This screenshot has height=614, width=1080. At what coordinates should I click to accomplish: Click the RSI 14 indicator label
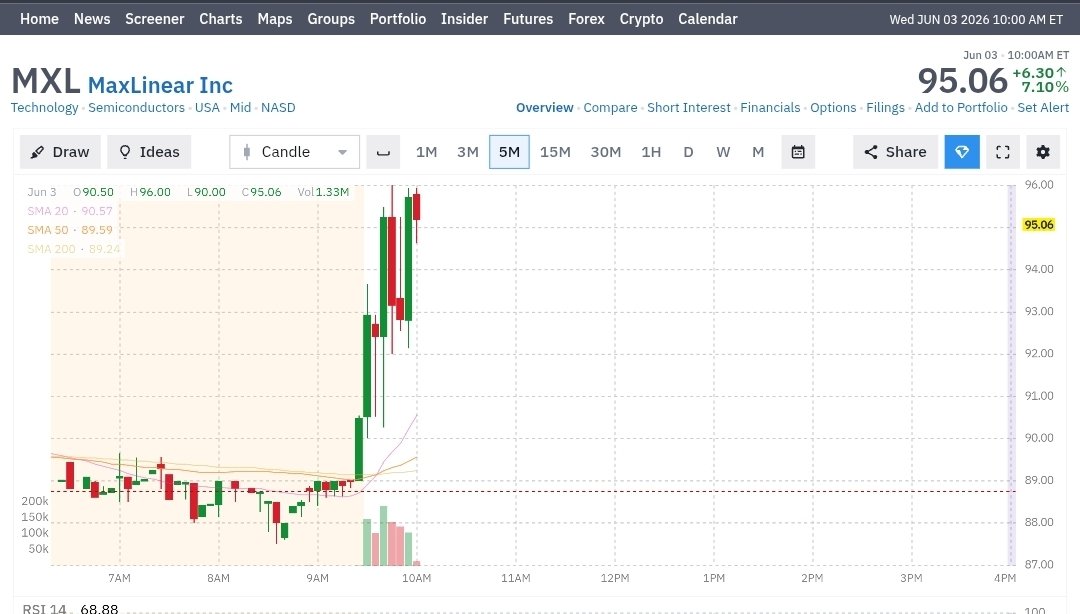click(x=45, y=608)
